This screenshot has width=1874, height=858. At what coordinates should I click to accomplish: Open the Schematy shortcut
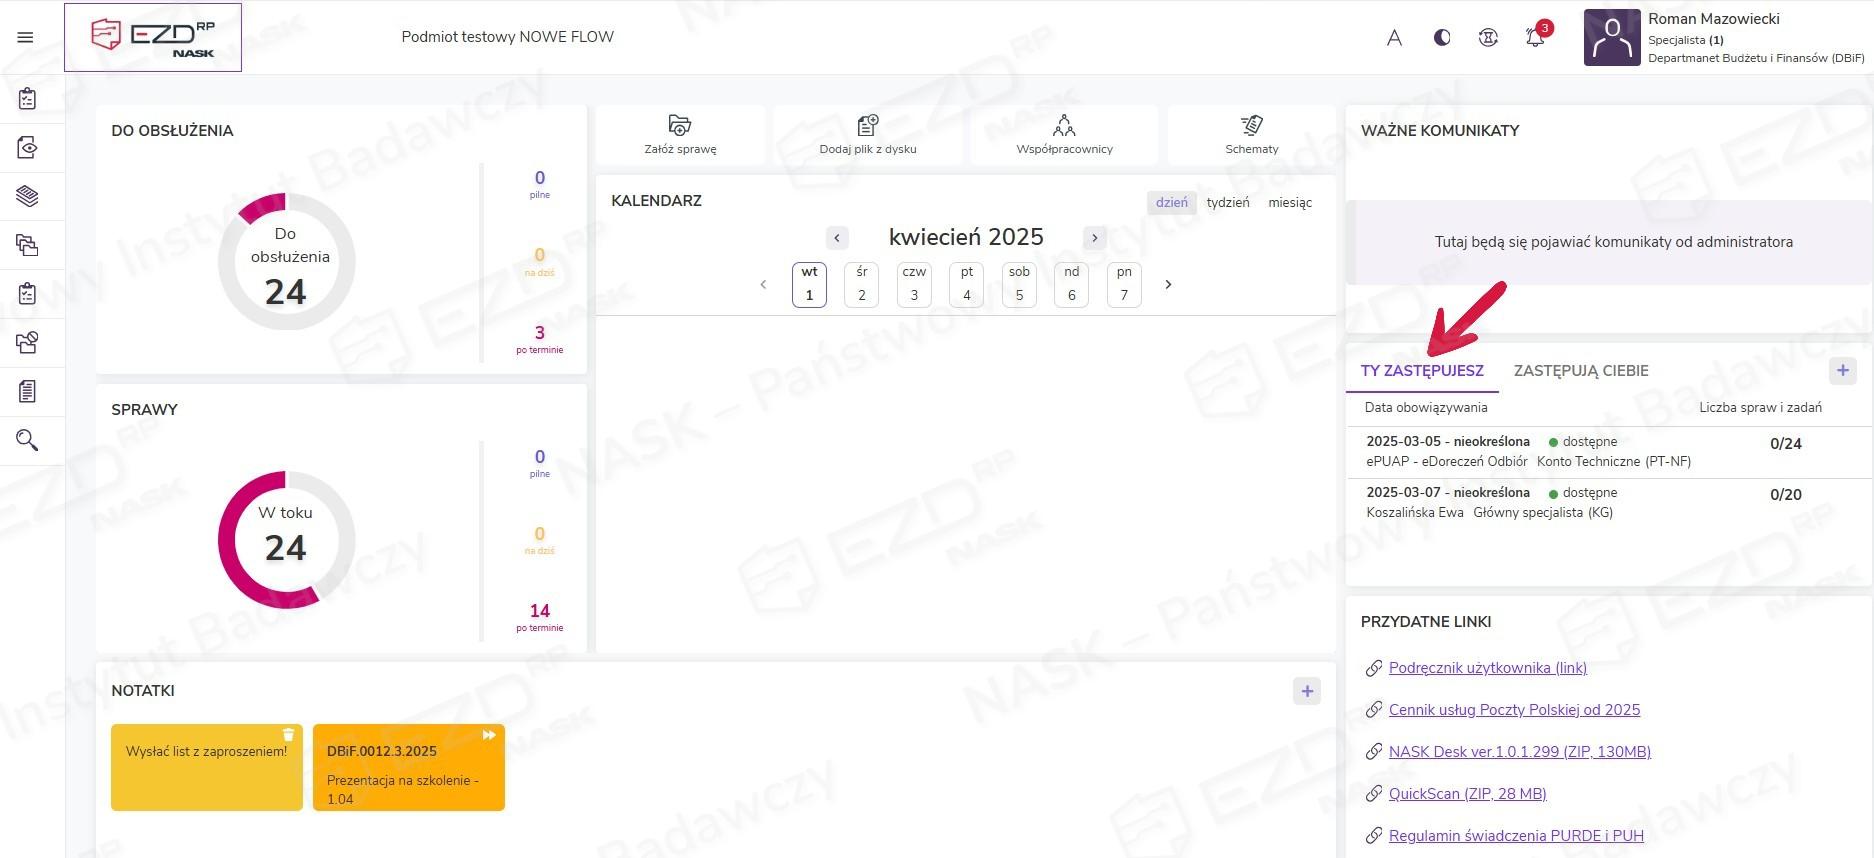tap(1251, 134)
